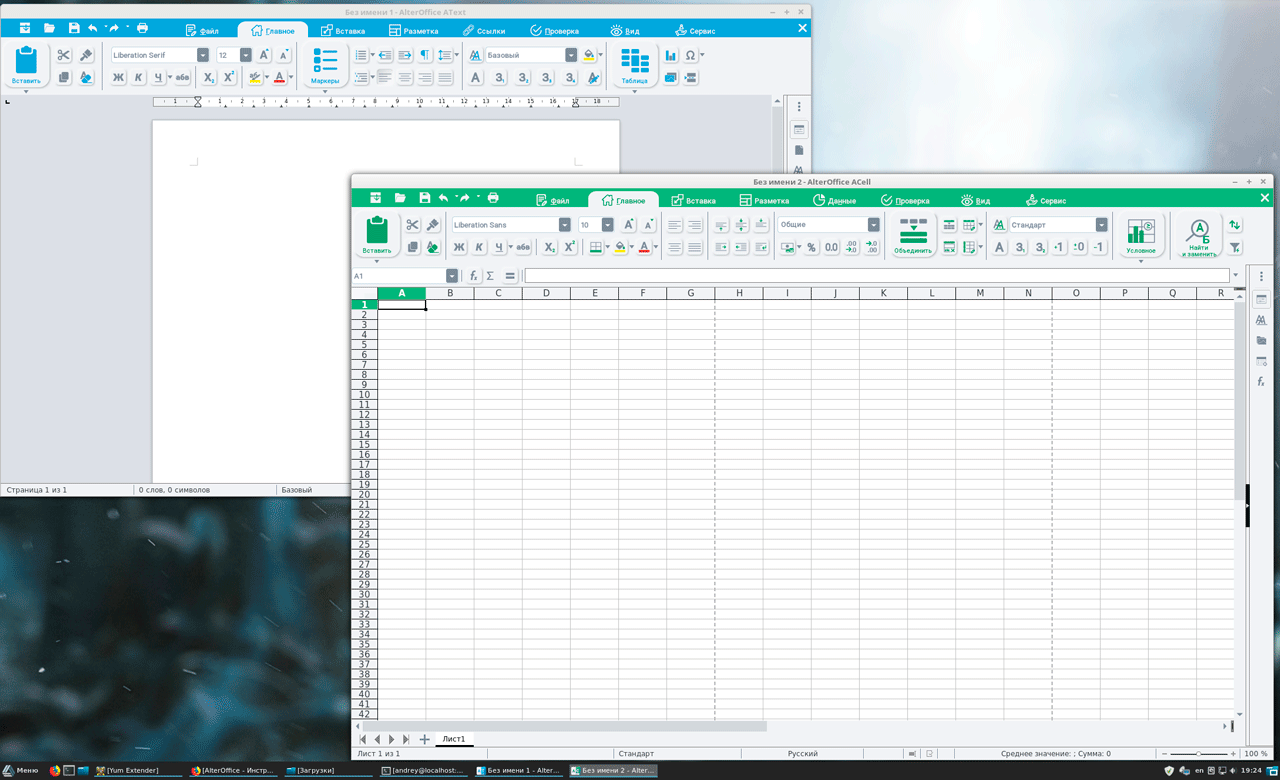Viewport: 1280px width, 780px height.
Task: Toggle strikethrough (абв) in AText
Action: (182, 77)
